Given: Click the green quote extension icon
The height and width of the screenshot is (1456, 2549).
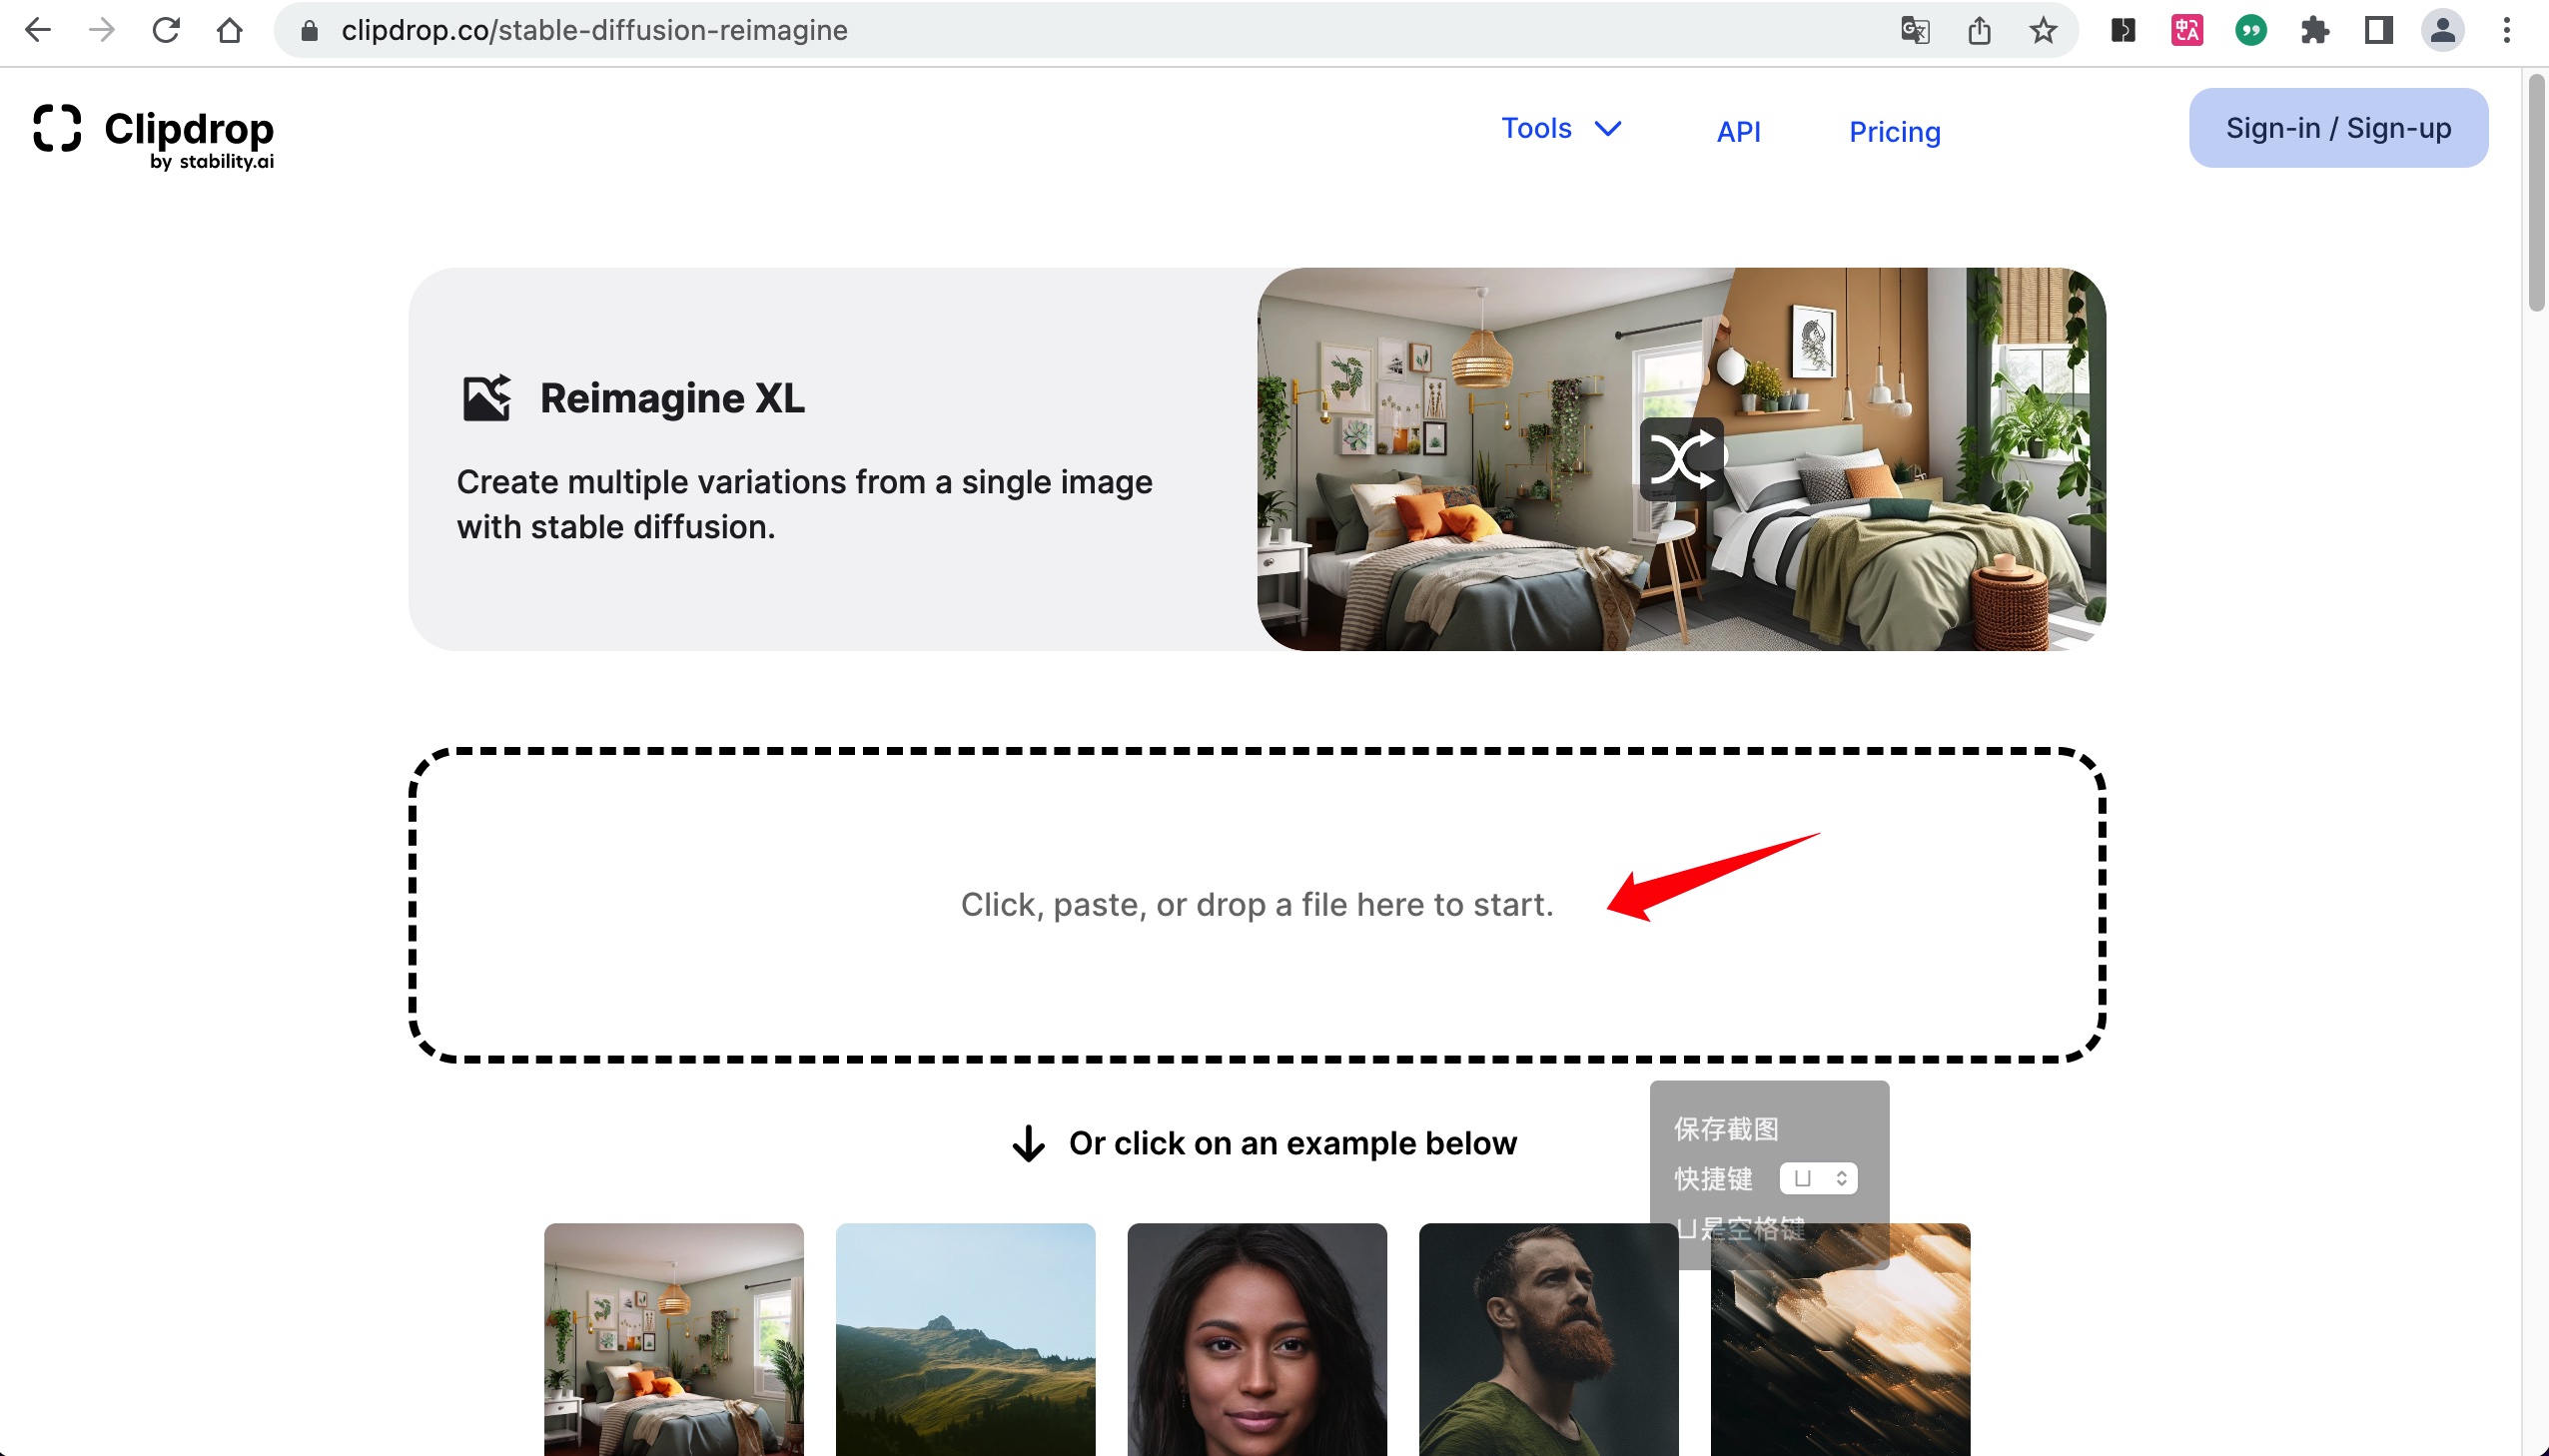Looking at the screenshot, I should pyautogui.click(x=2250, y=31).
